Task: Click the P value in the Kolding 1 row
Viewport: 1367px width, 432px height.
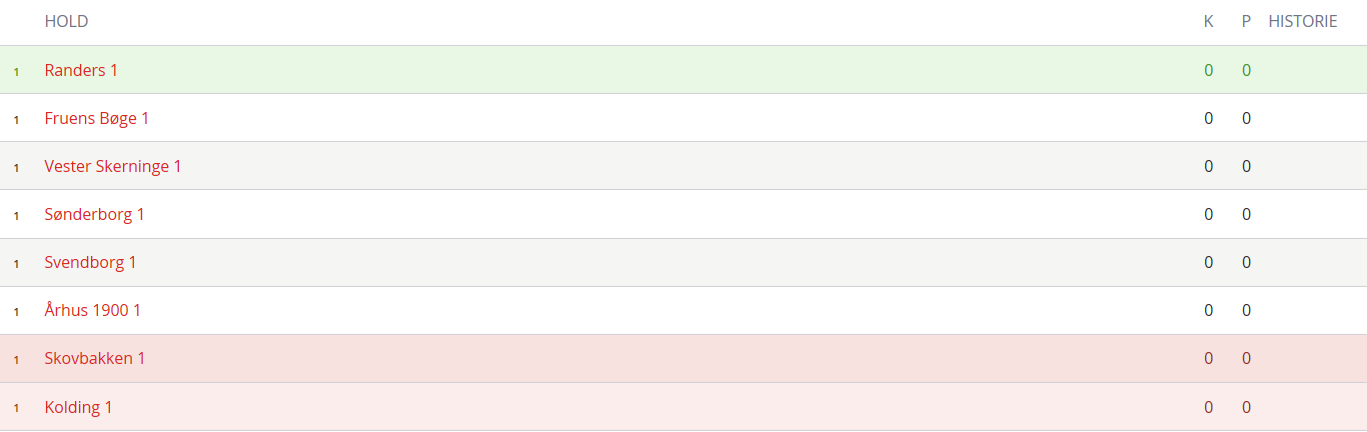Action: coord(1246,407)
